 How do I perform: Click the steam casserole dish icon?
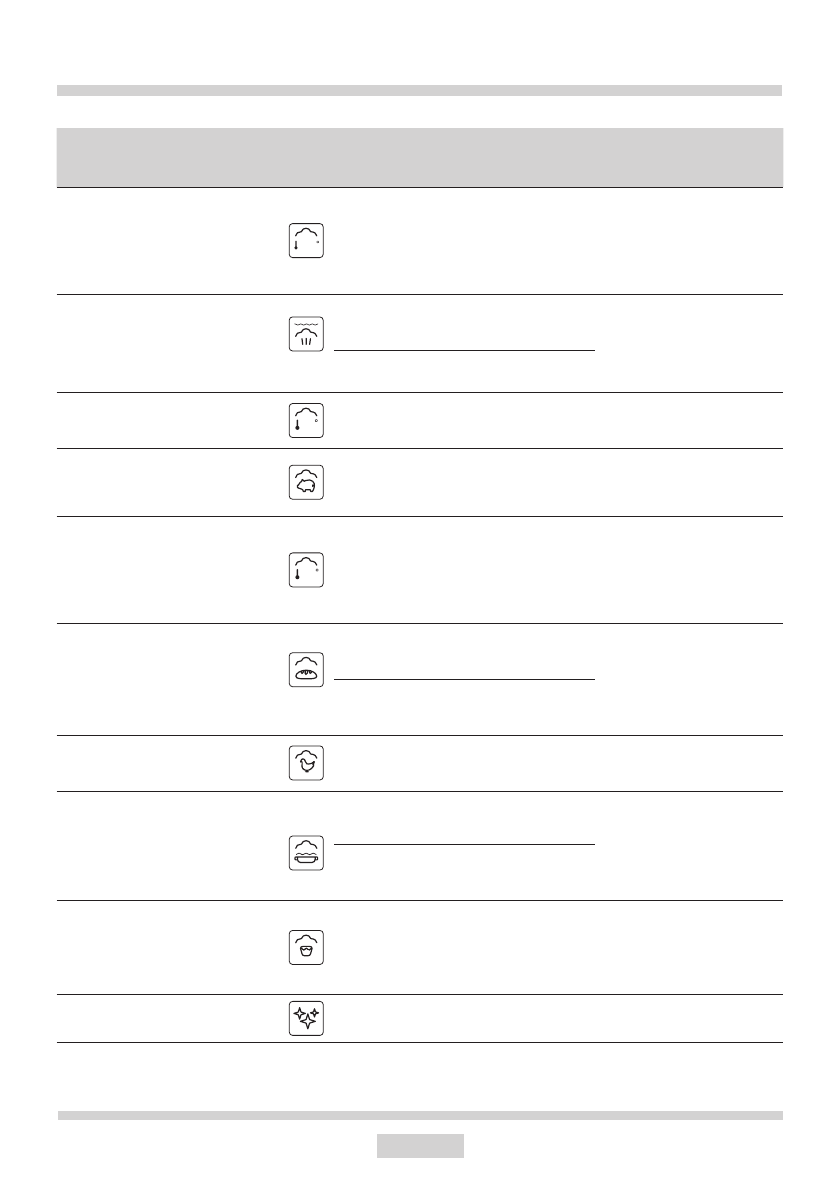[306, 851]
